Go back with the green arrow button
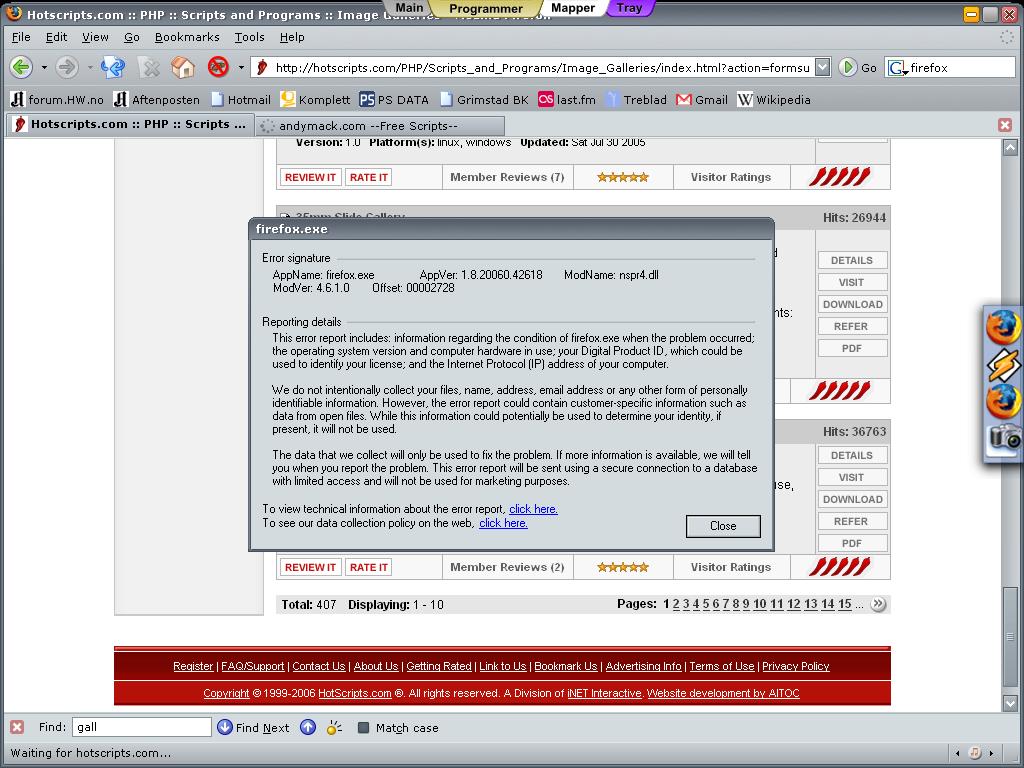 (21, 67)
